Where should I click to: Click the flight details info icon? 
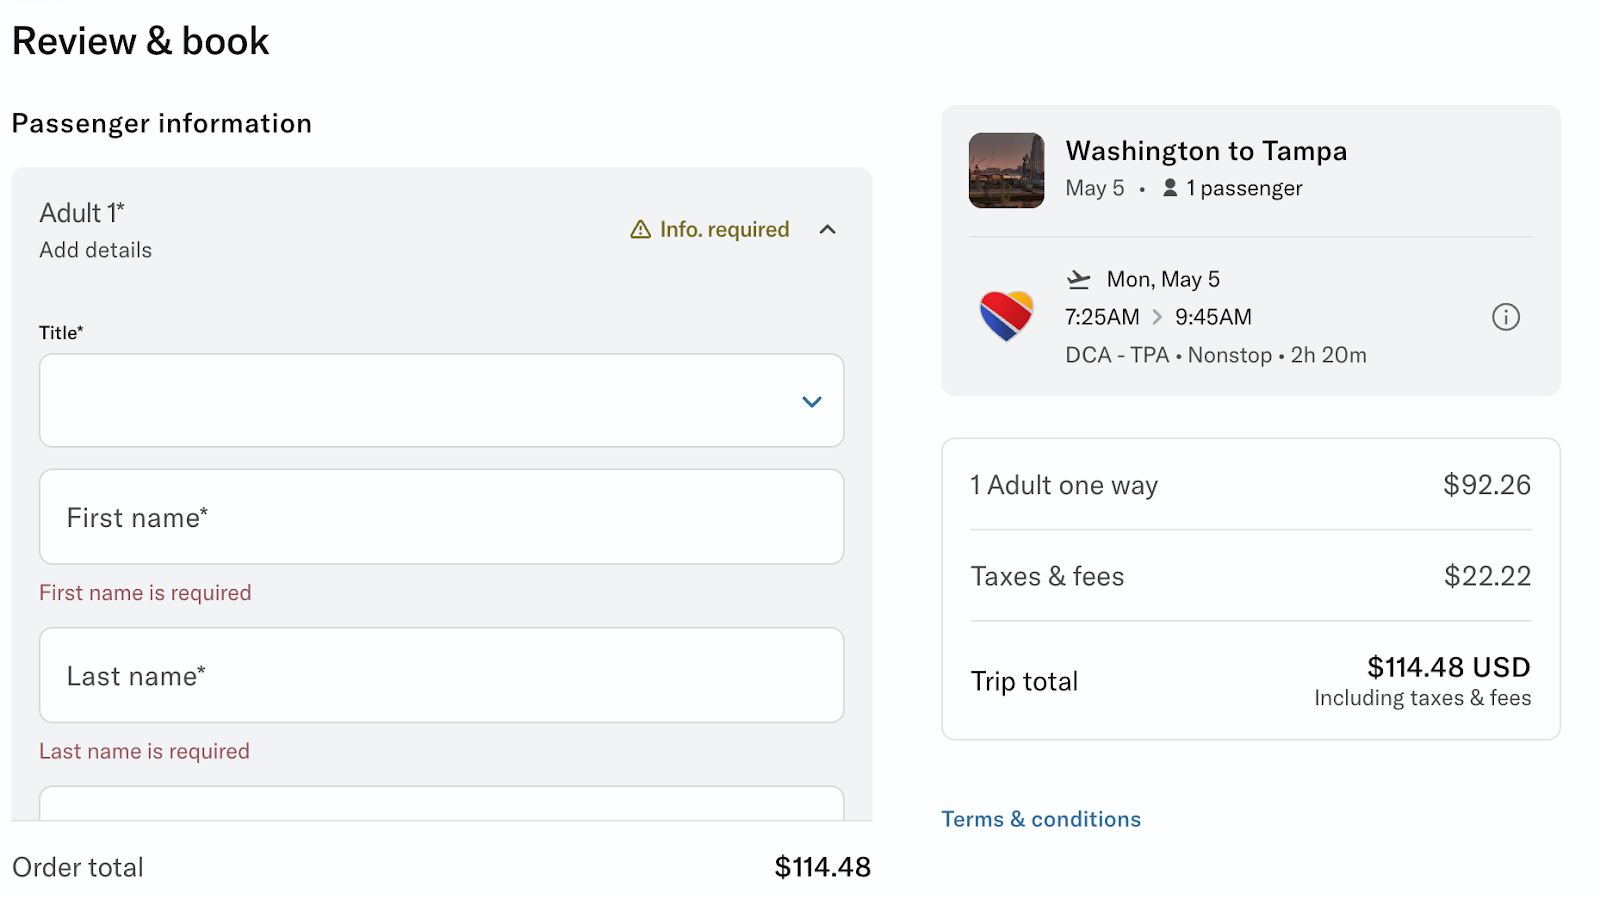(x=1505, y=317)
